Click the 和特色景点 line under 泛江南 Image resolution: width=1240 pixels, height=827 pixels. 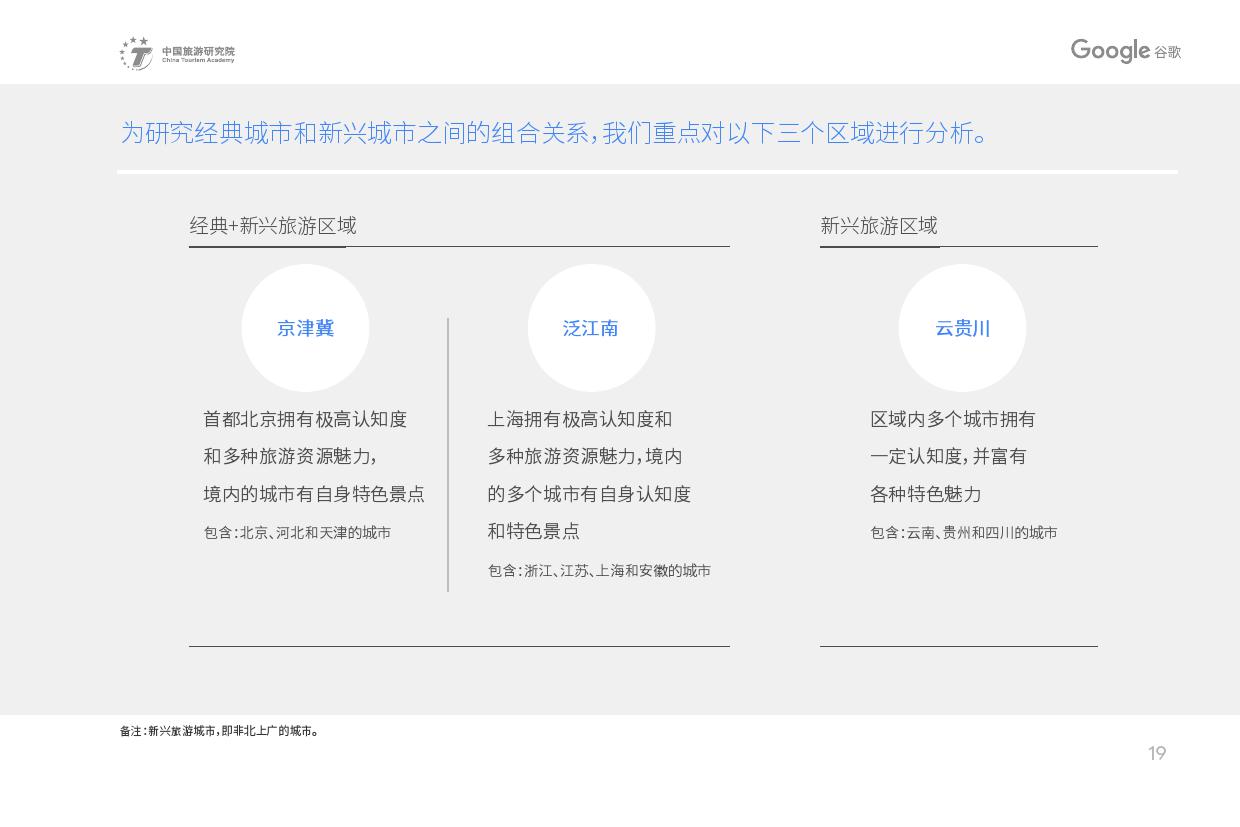pyautogui.click(x=533, y=531)
